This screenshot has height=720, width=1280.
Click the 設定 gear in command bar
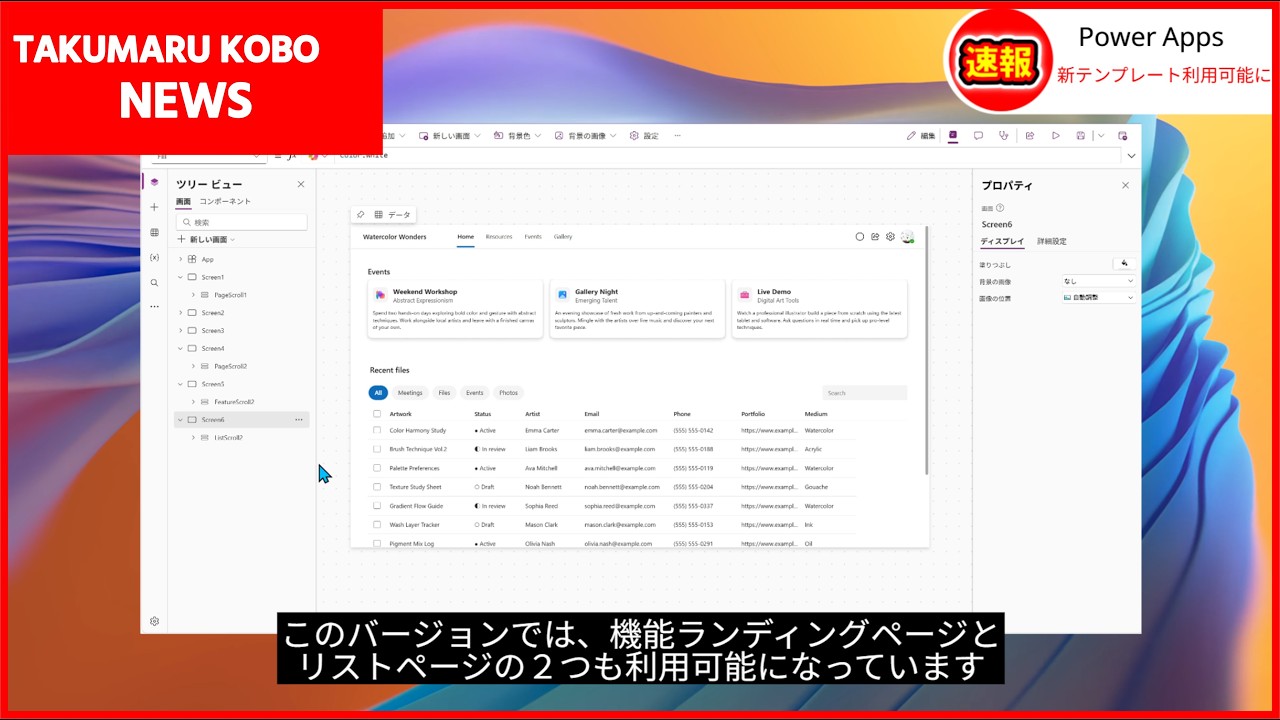tap(643, 136)
